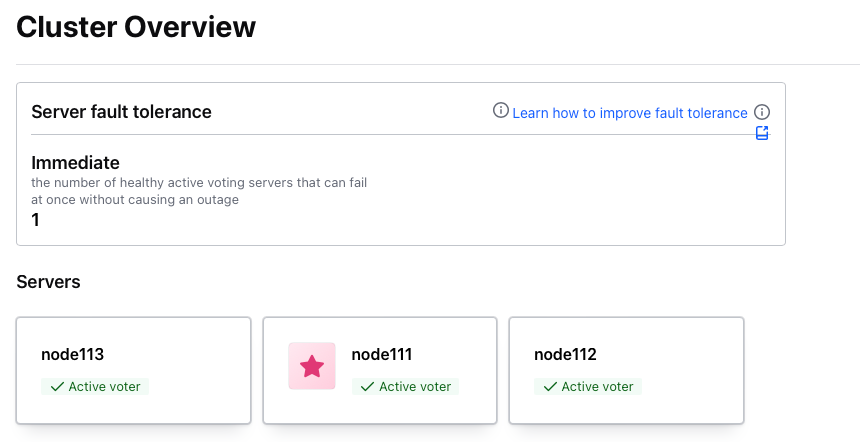Click node112's Active voter status badge
Screen dimensions: 860x442
pyautogui.click(x=588, y=386)
